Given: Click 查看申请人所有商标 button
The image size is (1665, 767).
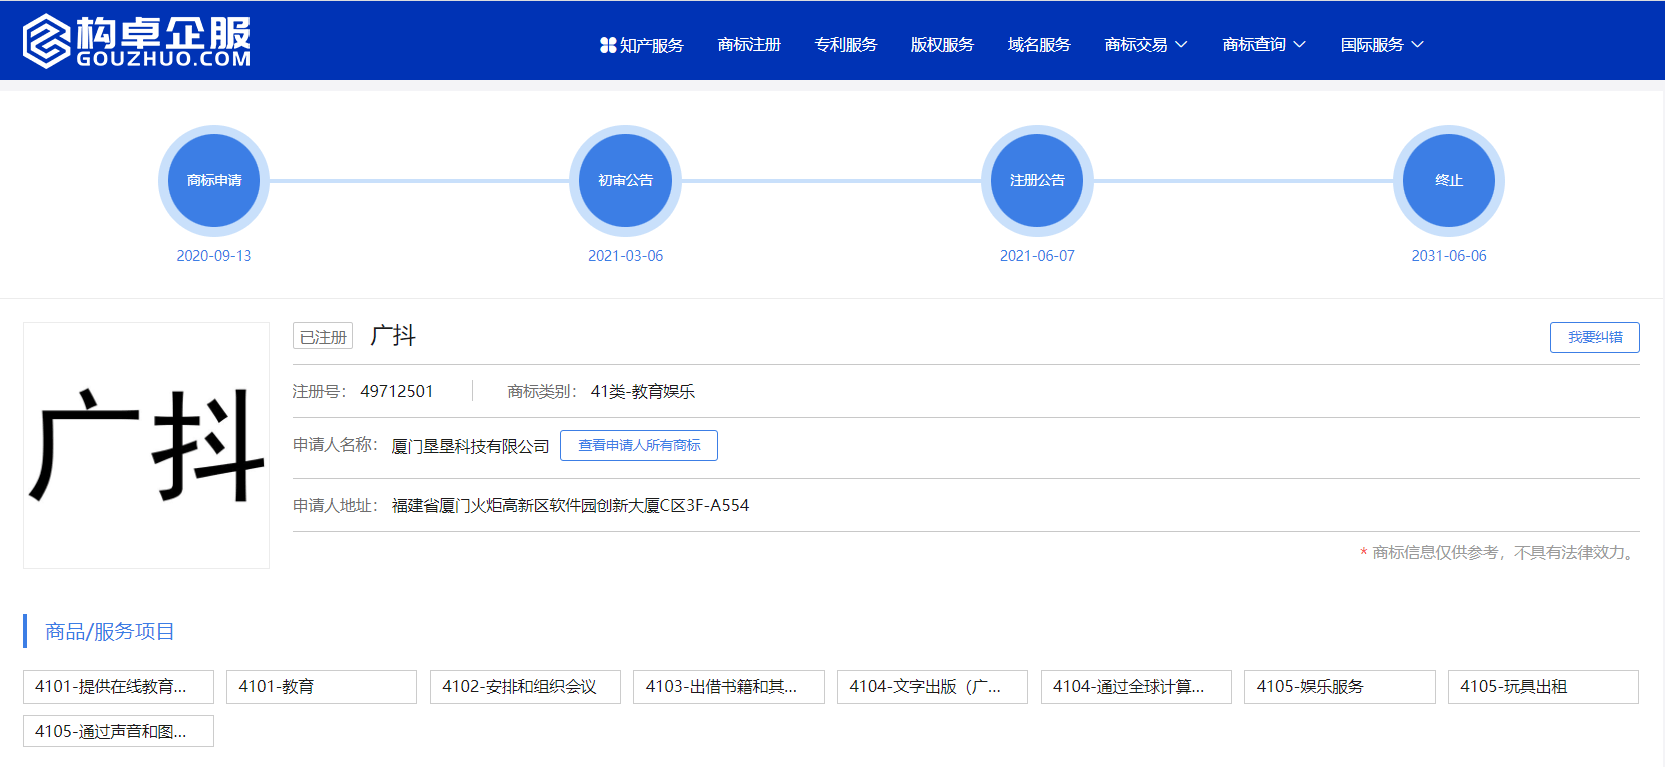Looking at the screenshot, I should 639,445.
